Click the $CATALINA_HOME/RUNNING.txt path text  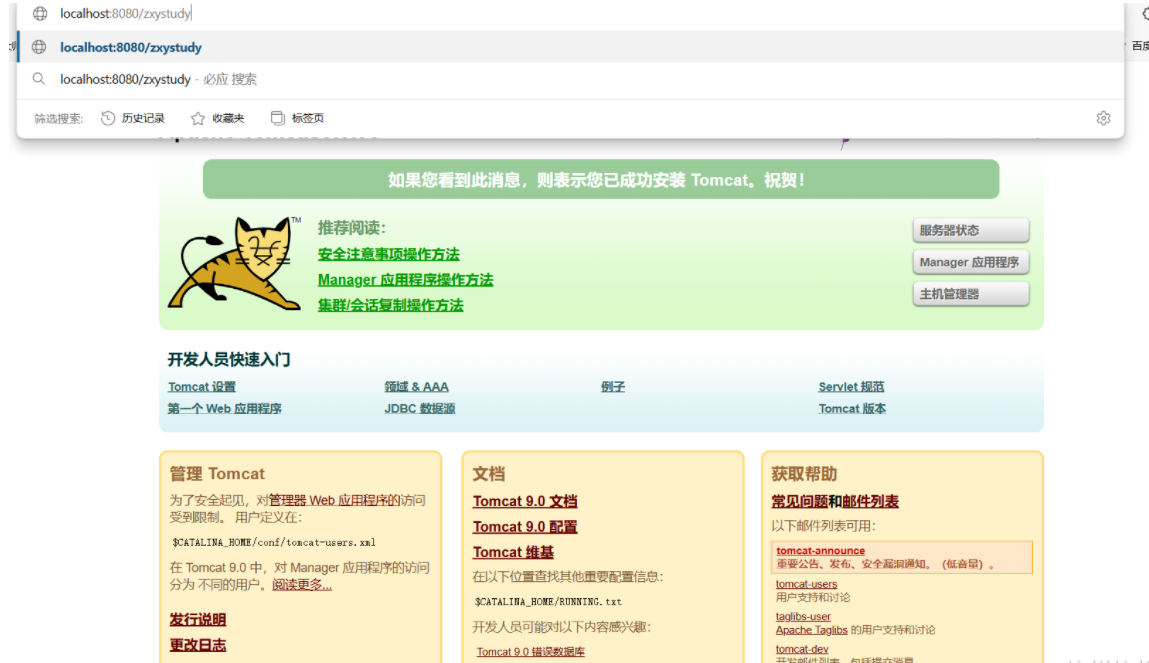coord(548,602)
